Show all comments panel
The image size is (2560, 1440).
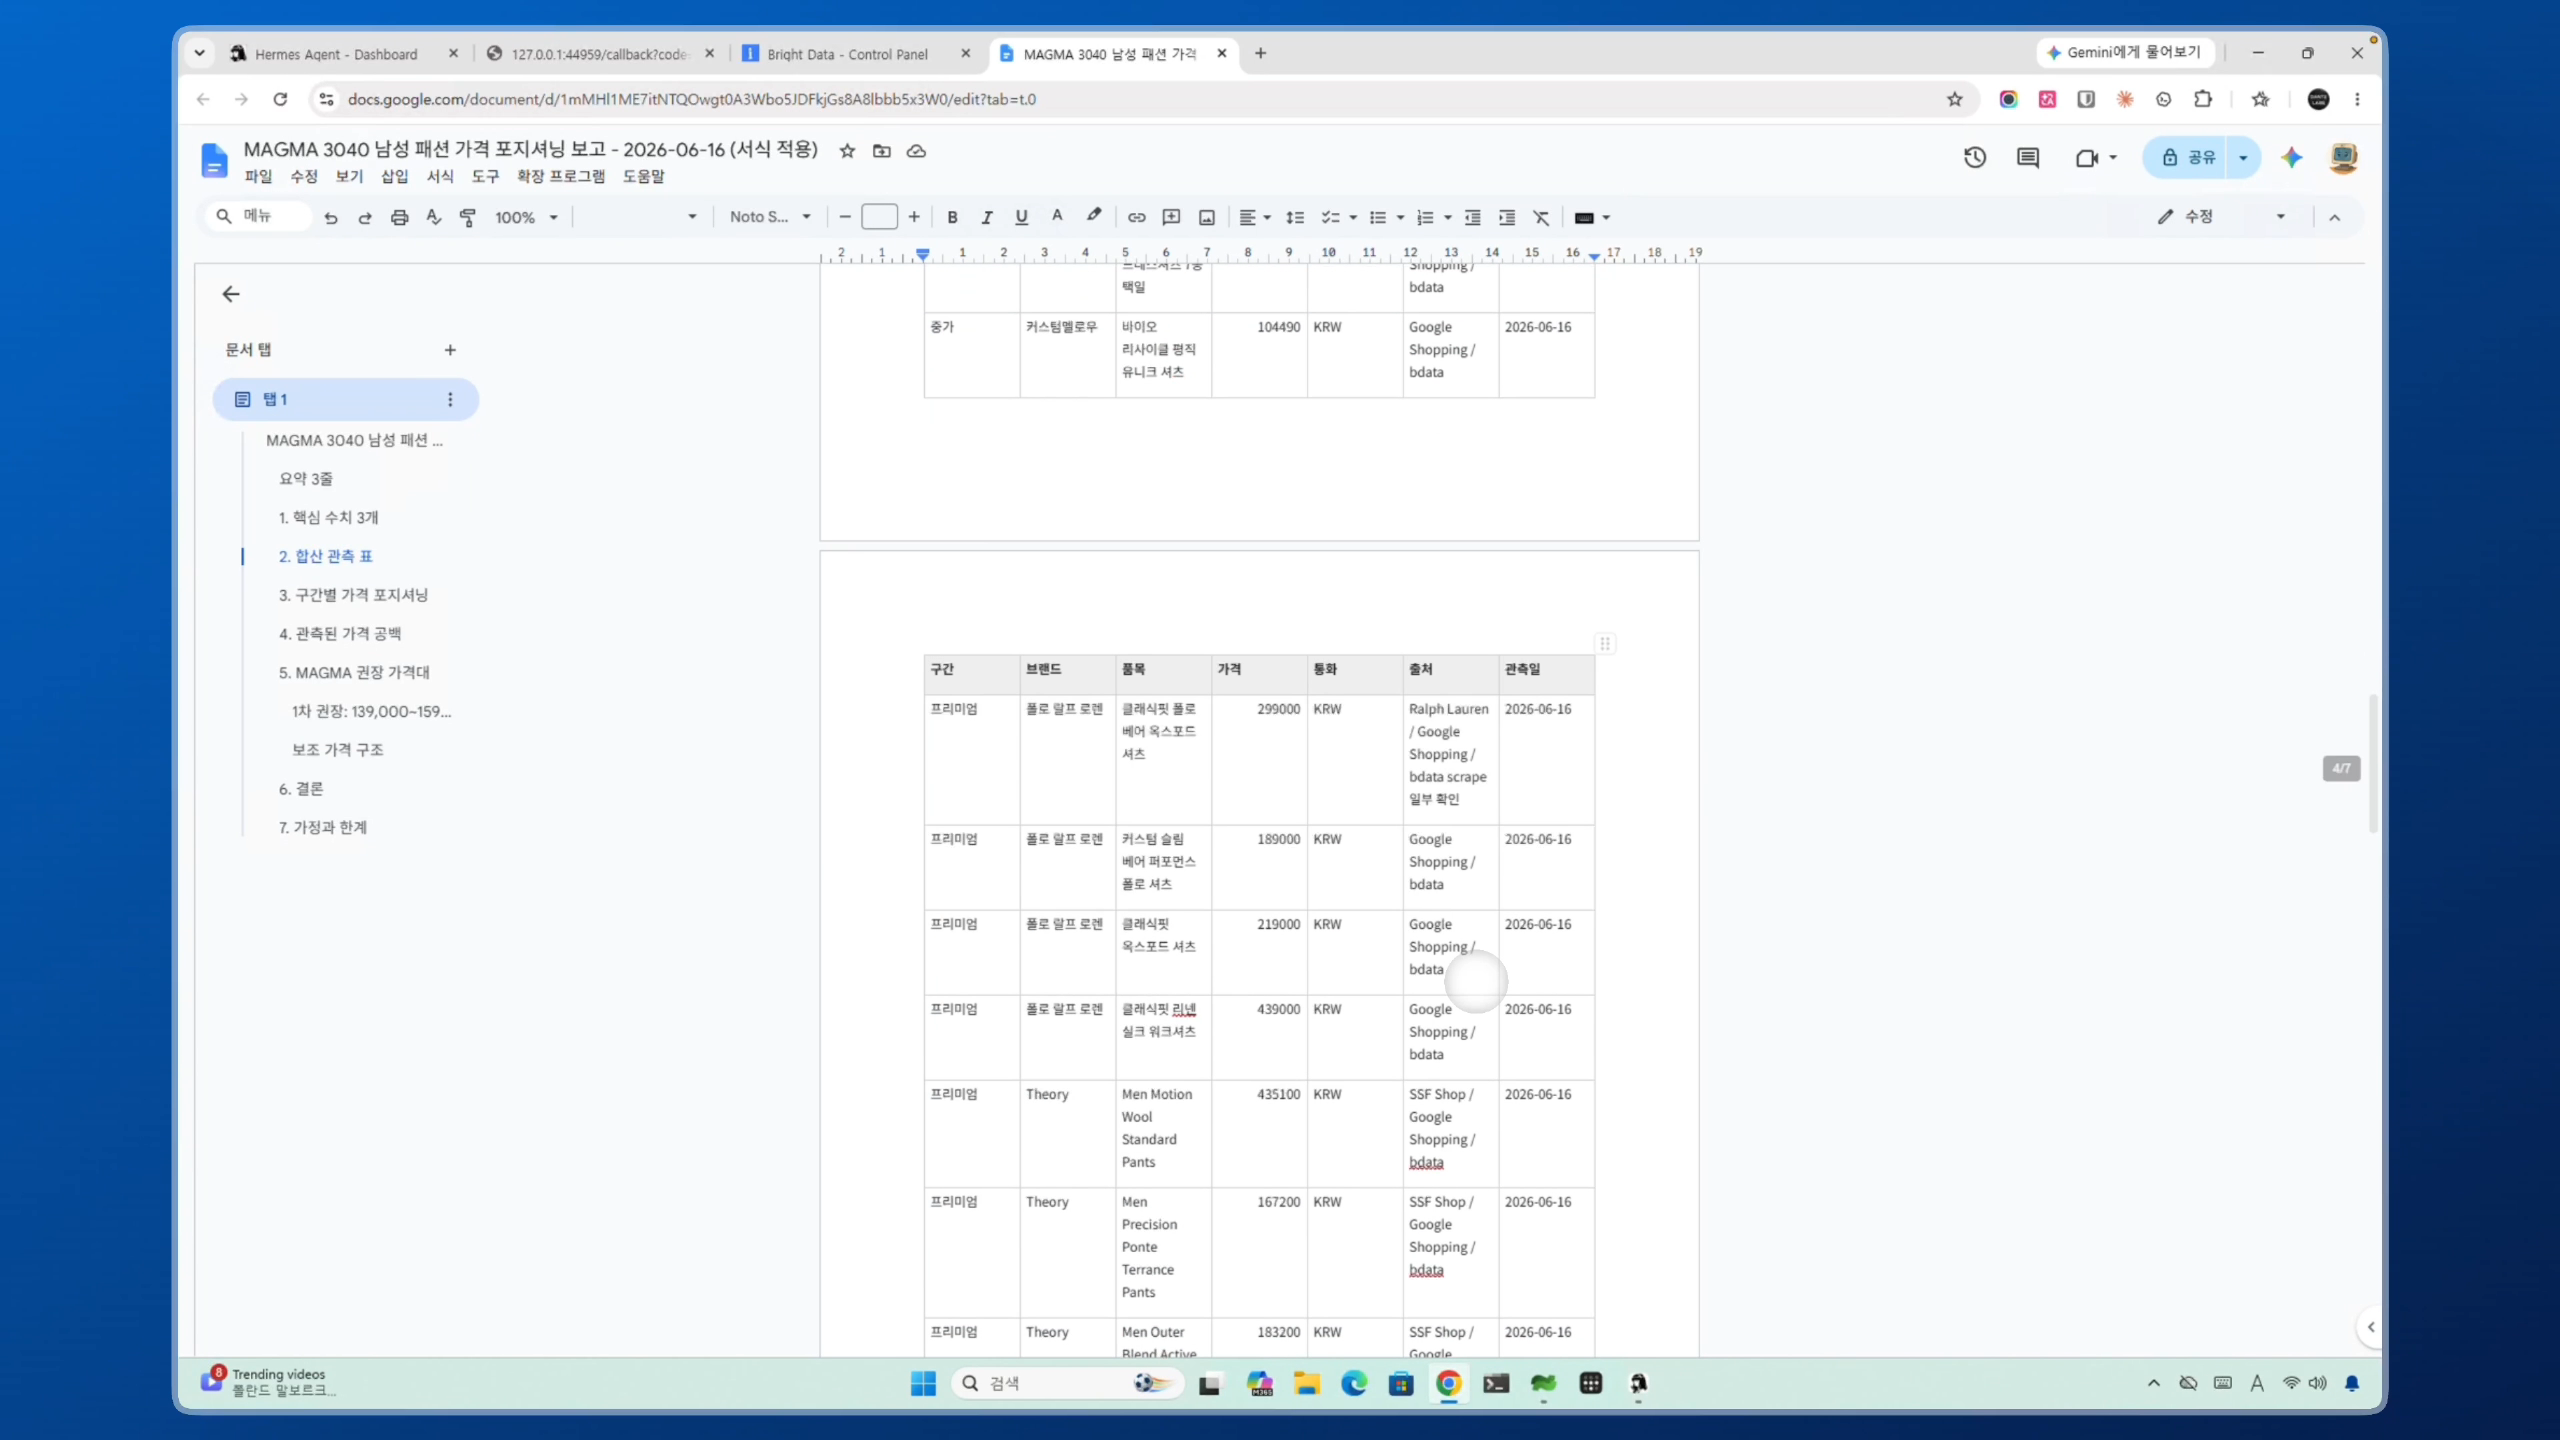click(2028, 157)
